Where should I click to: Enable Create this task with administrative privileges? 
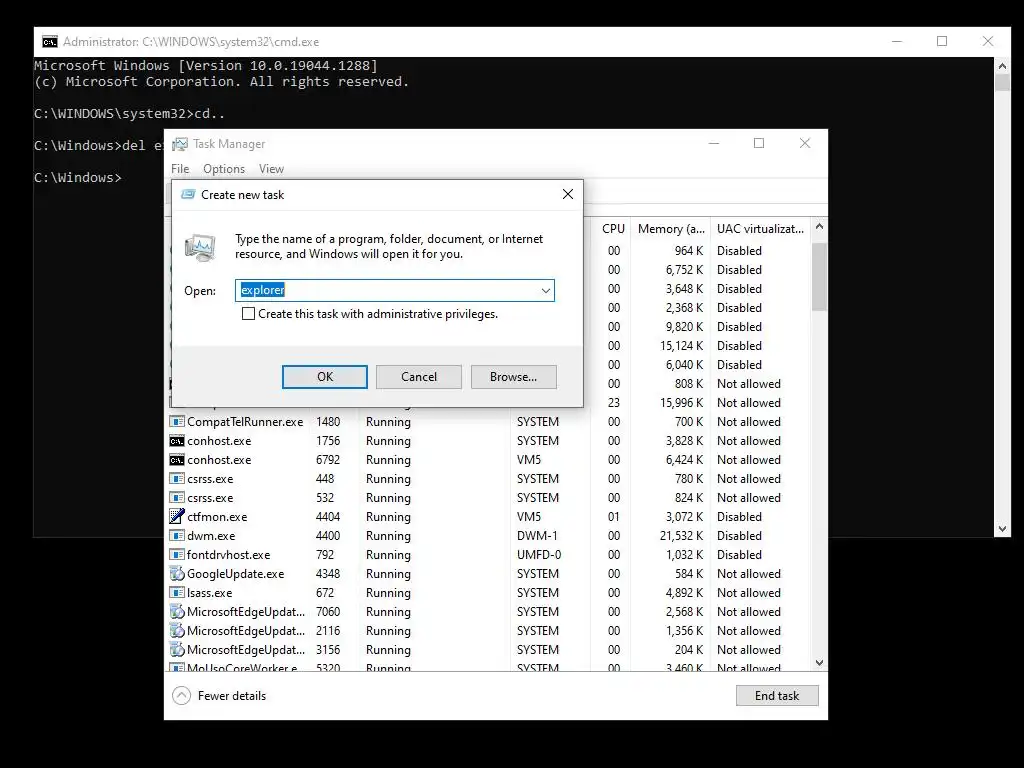pos(248,314)
